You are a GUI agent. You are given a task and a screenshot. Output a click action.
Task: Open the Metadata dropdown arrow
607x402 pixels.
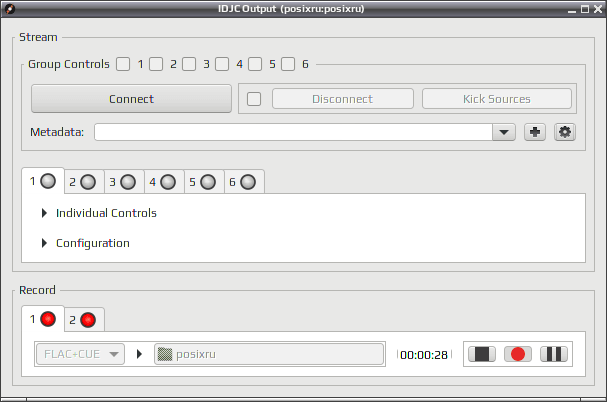[504, 132]
